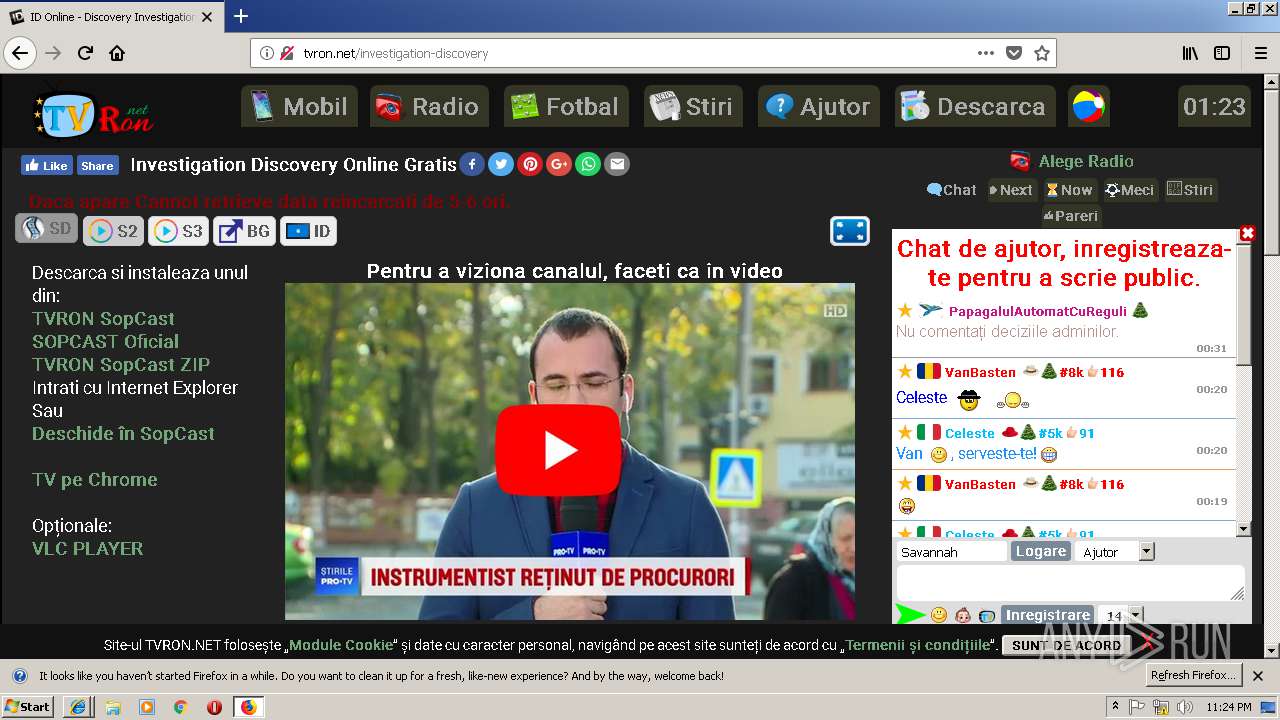Screen dimensions: 1280x720
Task: Open the Firefox library
Action: pos(1190,53)
